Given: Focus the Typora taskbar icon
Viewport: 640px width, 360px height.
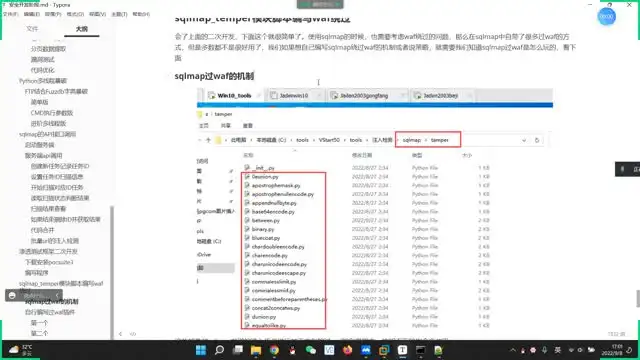Looking at the screenshot, I should coord(402,350).
